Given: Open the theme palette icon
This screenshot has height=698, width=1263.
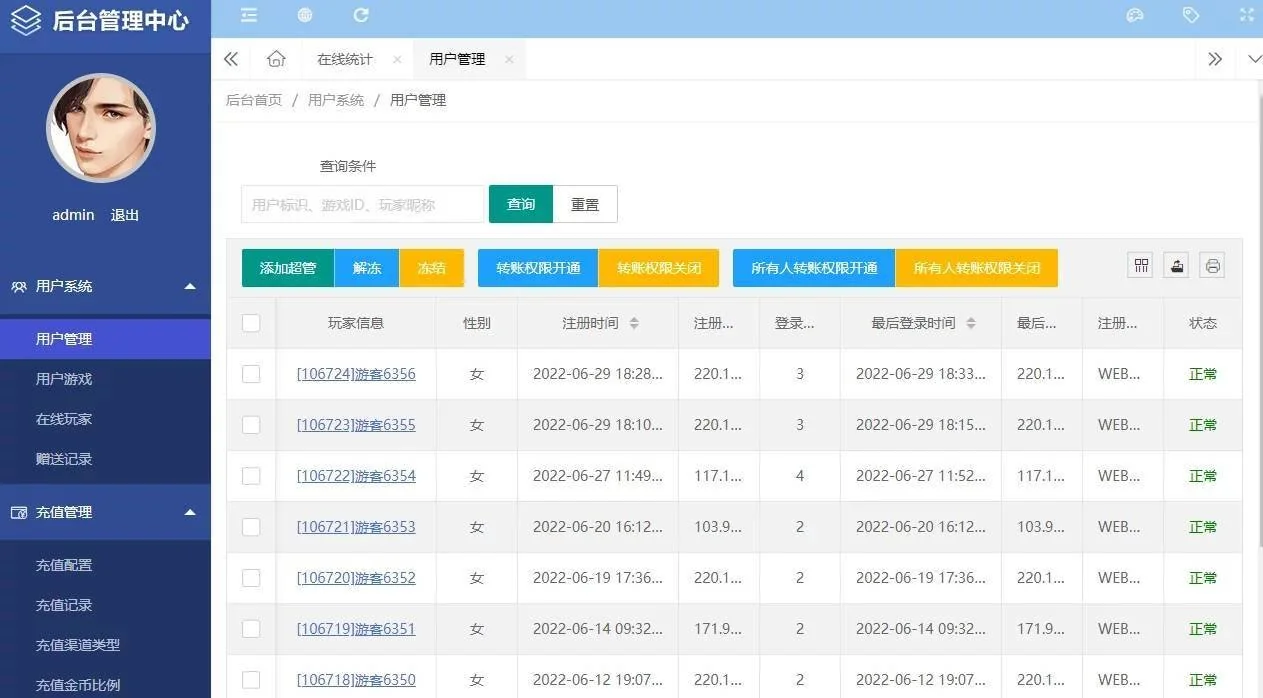Looking at the screenshot, I should click(x=1134, y=15).
